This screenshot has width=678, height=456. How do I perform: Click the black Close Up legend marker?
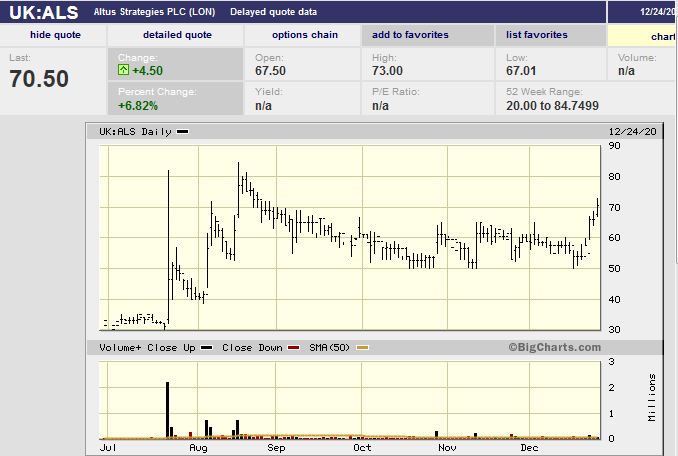click(206, 348)
